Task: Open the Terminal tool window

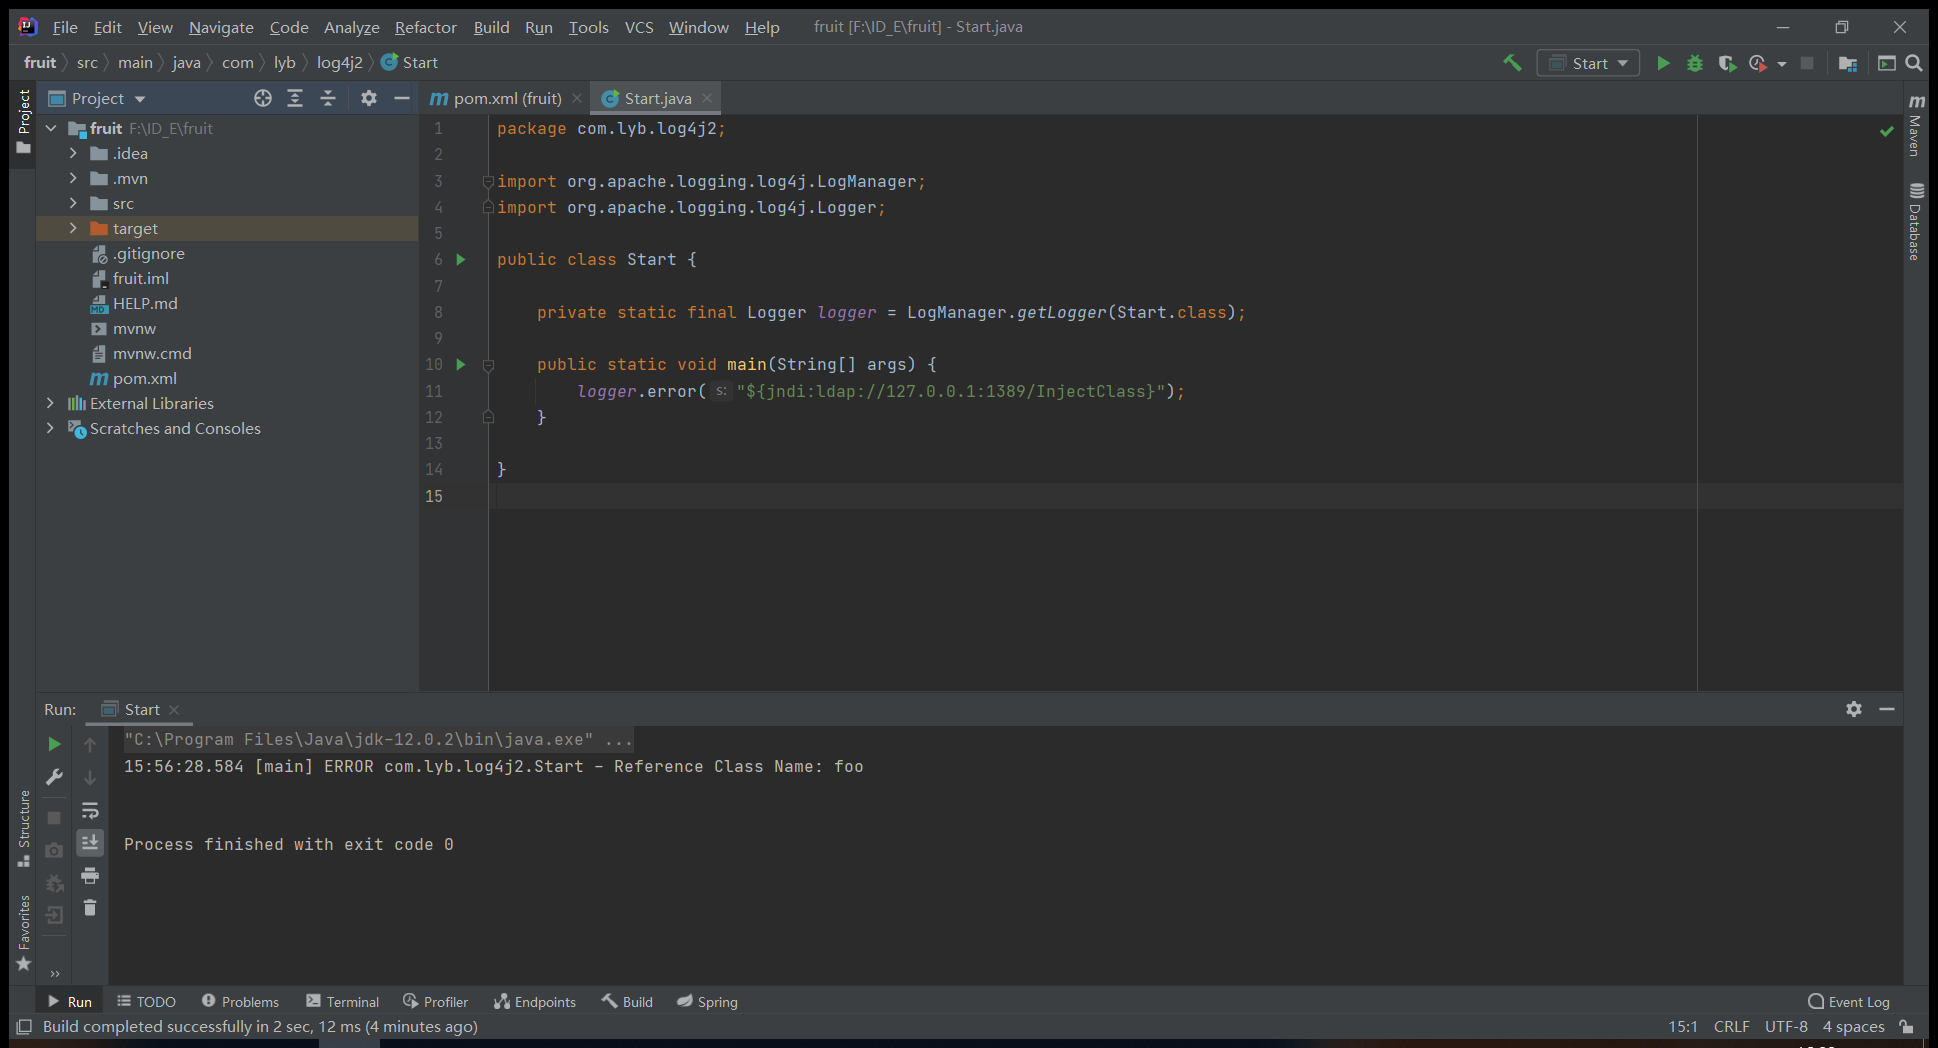Action: pos(342,1002)
